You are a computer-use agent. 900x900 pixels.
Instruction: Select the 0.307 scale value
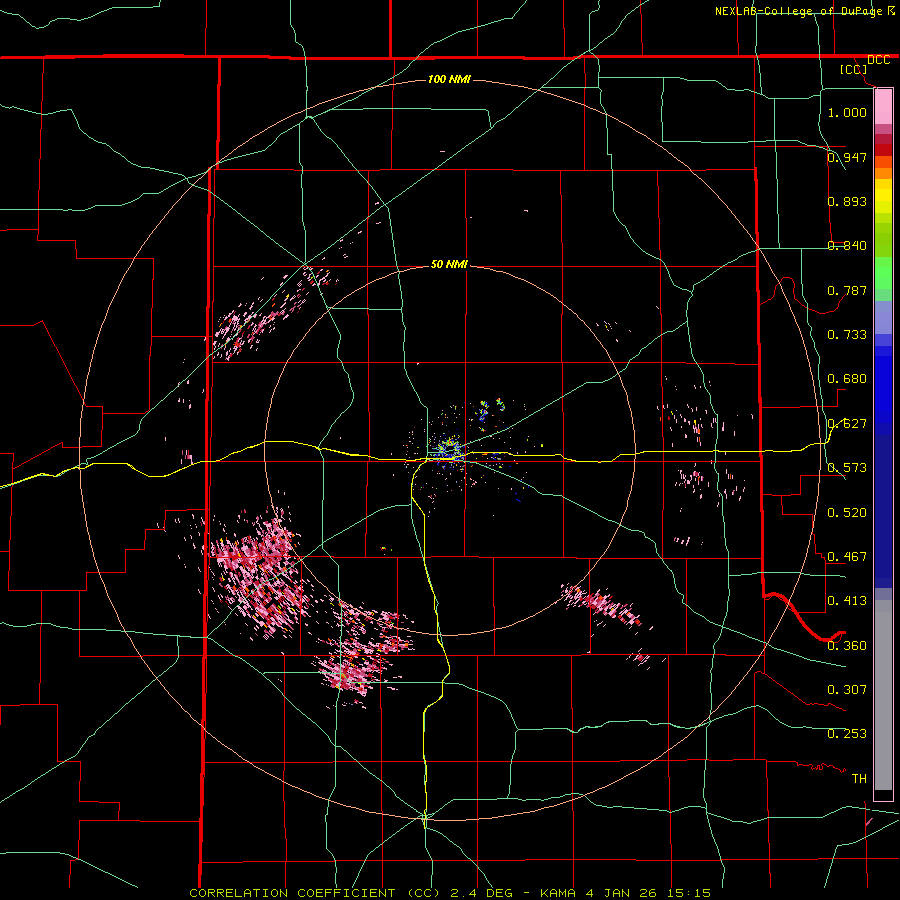coord(847,690)
